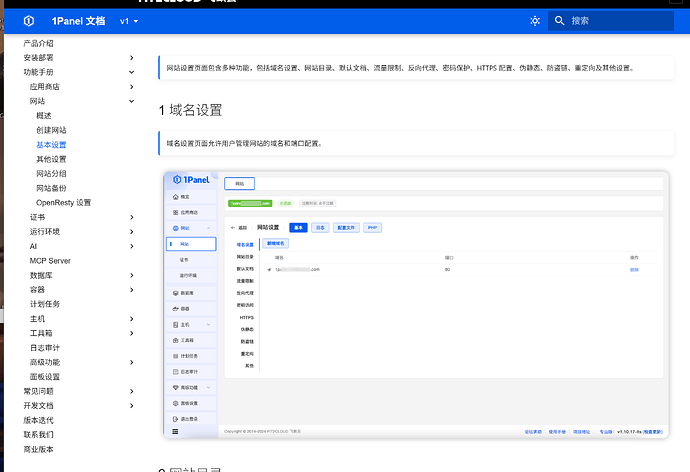Expand the 安装部署 section
This screenshot has width=690, height=472.
pos(132,58)
